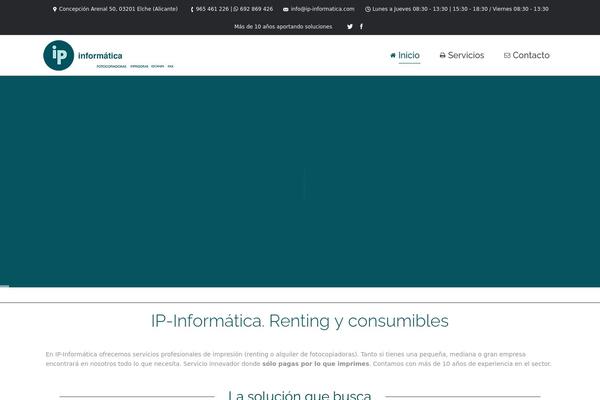Click the home icon beside Inicio

[393, 55]
